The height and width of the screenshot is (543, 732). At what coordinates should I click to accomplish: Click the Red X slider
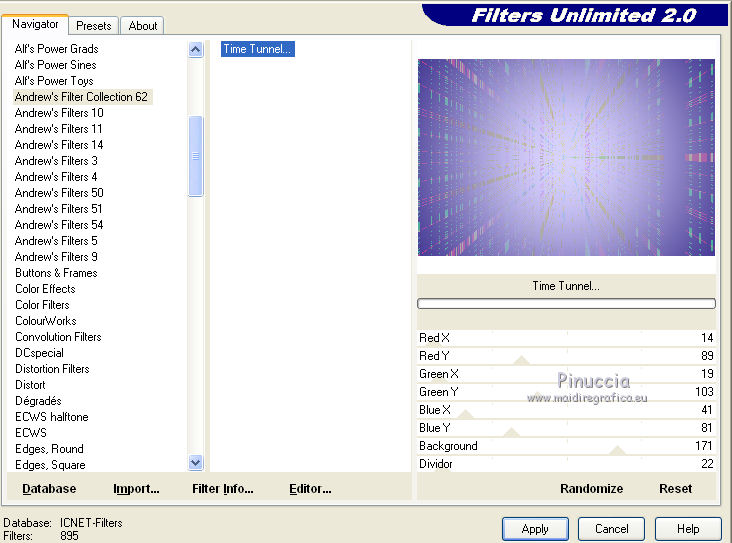(566, 338)
